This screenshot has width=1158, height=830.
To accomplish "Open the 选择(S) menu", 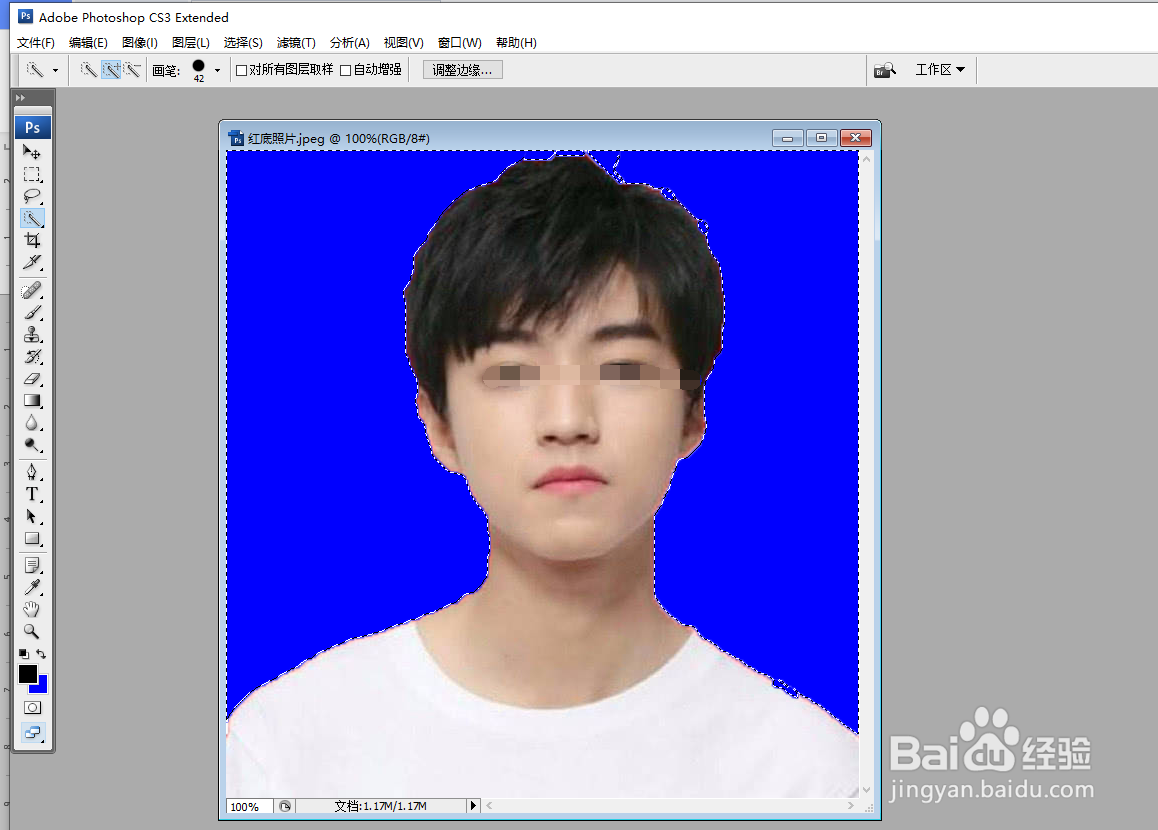I will 243,42.
